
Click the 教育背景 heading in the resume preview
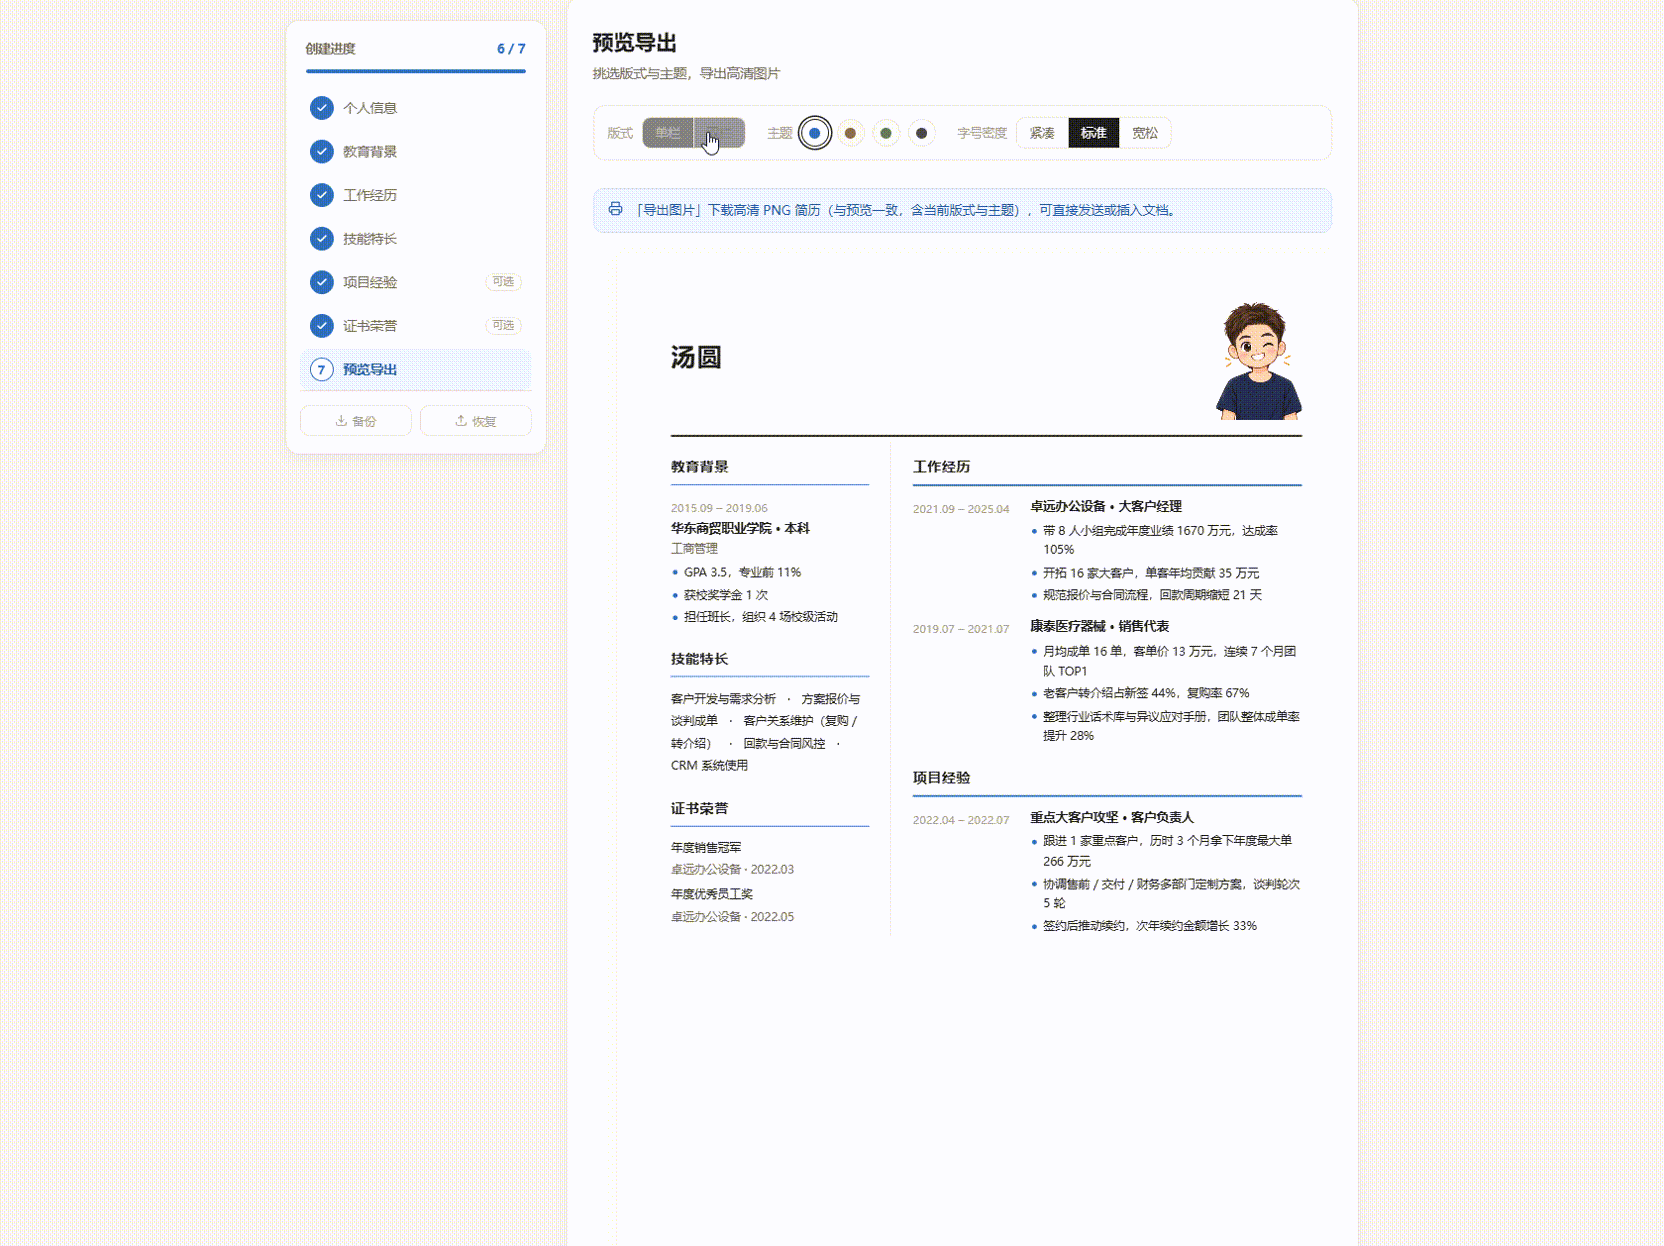click(x=700, y=467)
